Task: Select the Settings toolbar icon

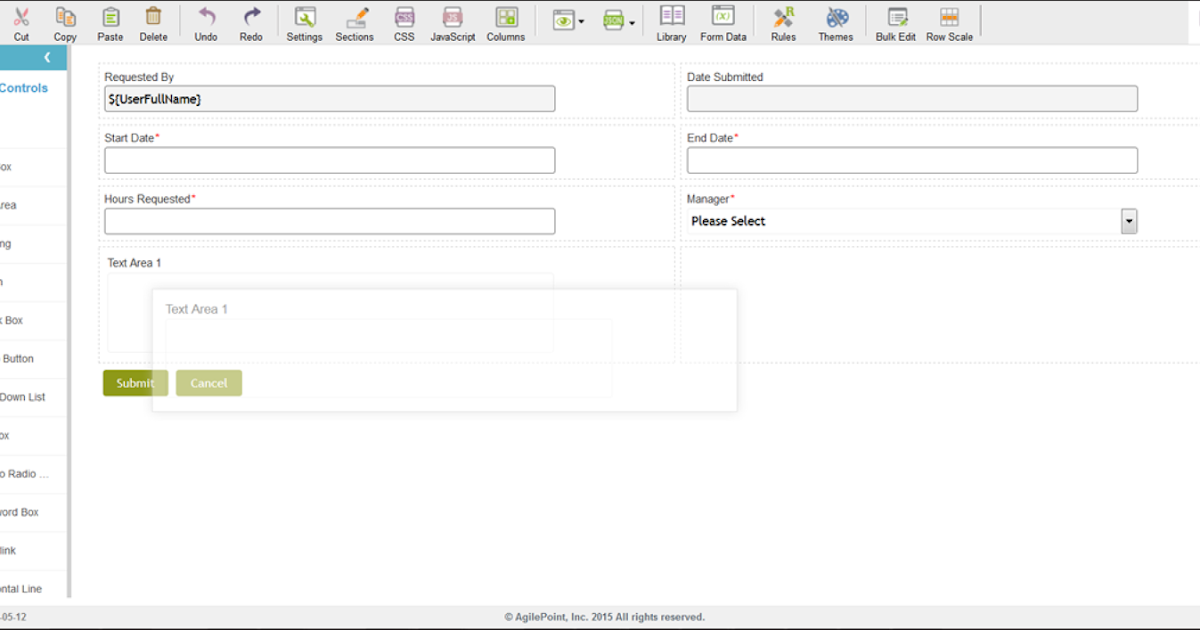Action: 304,22
